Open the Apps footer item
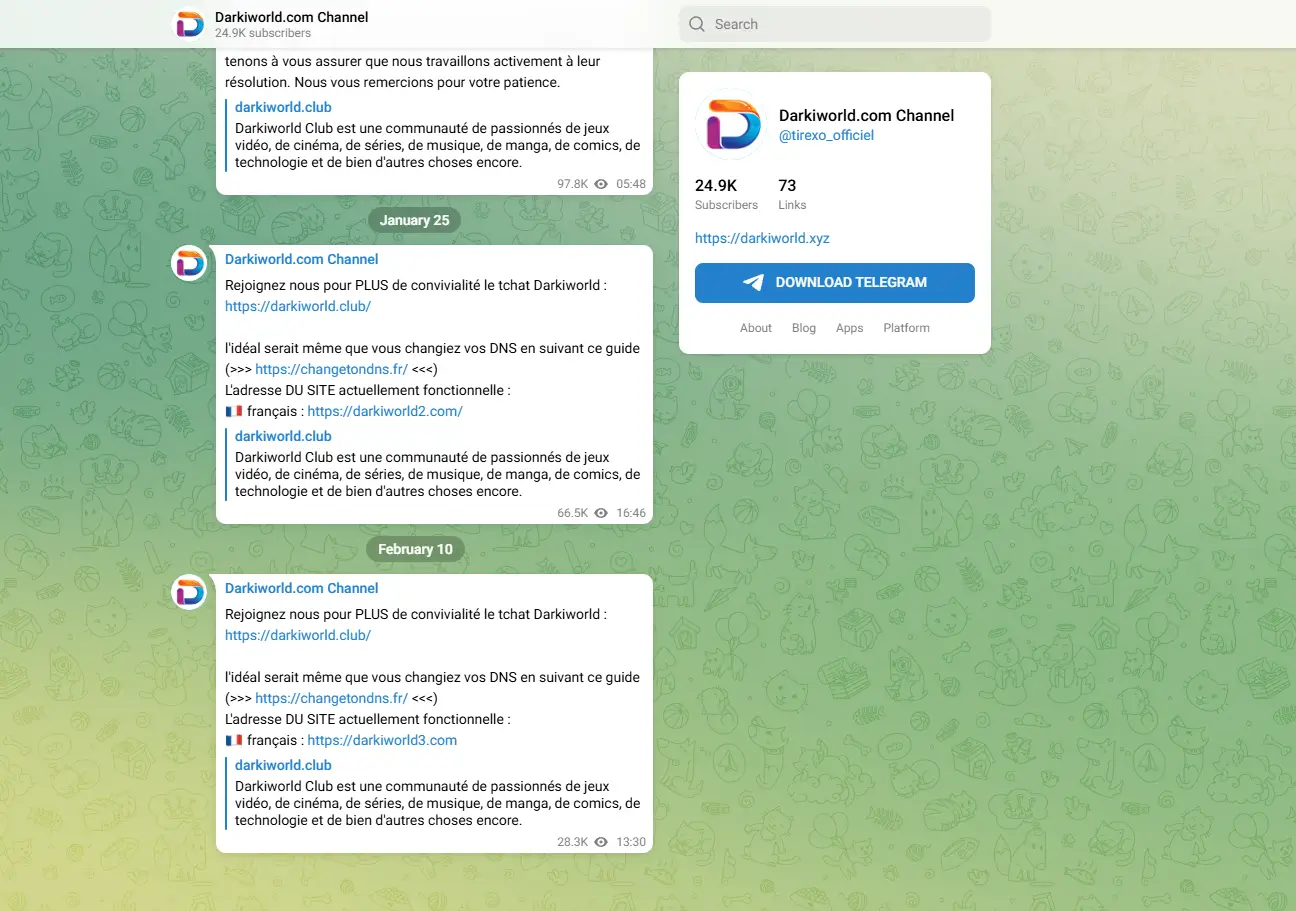 click(x=849, y=328)
